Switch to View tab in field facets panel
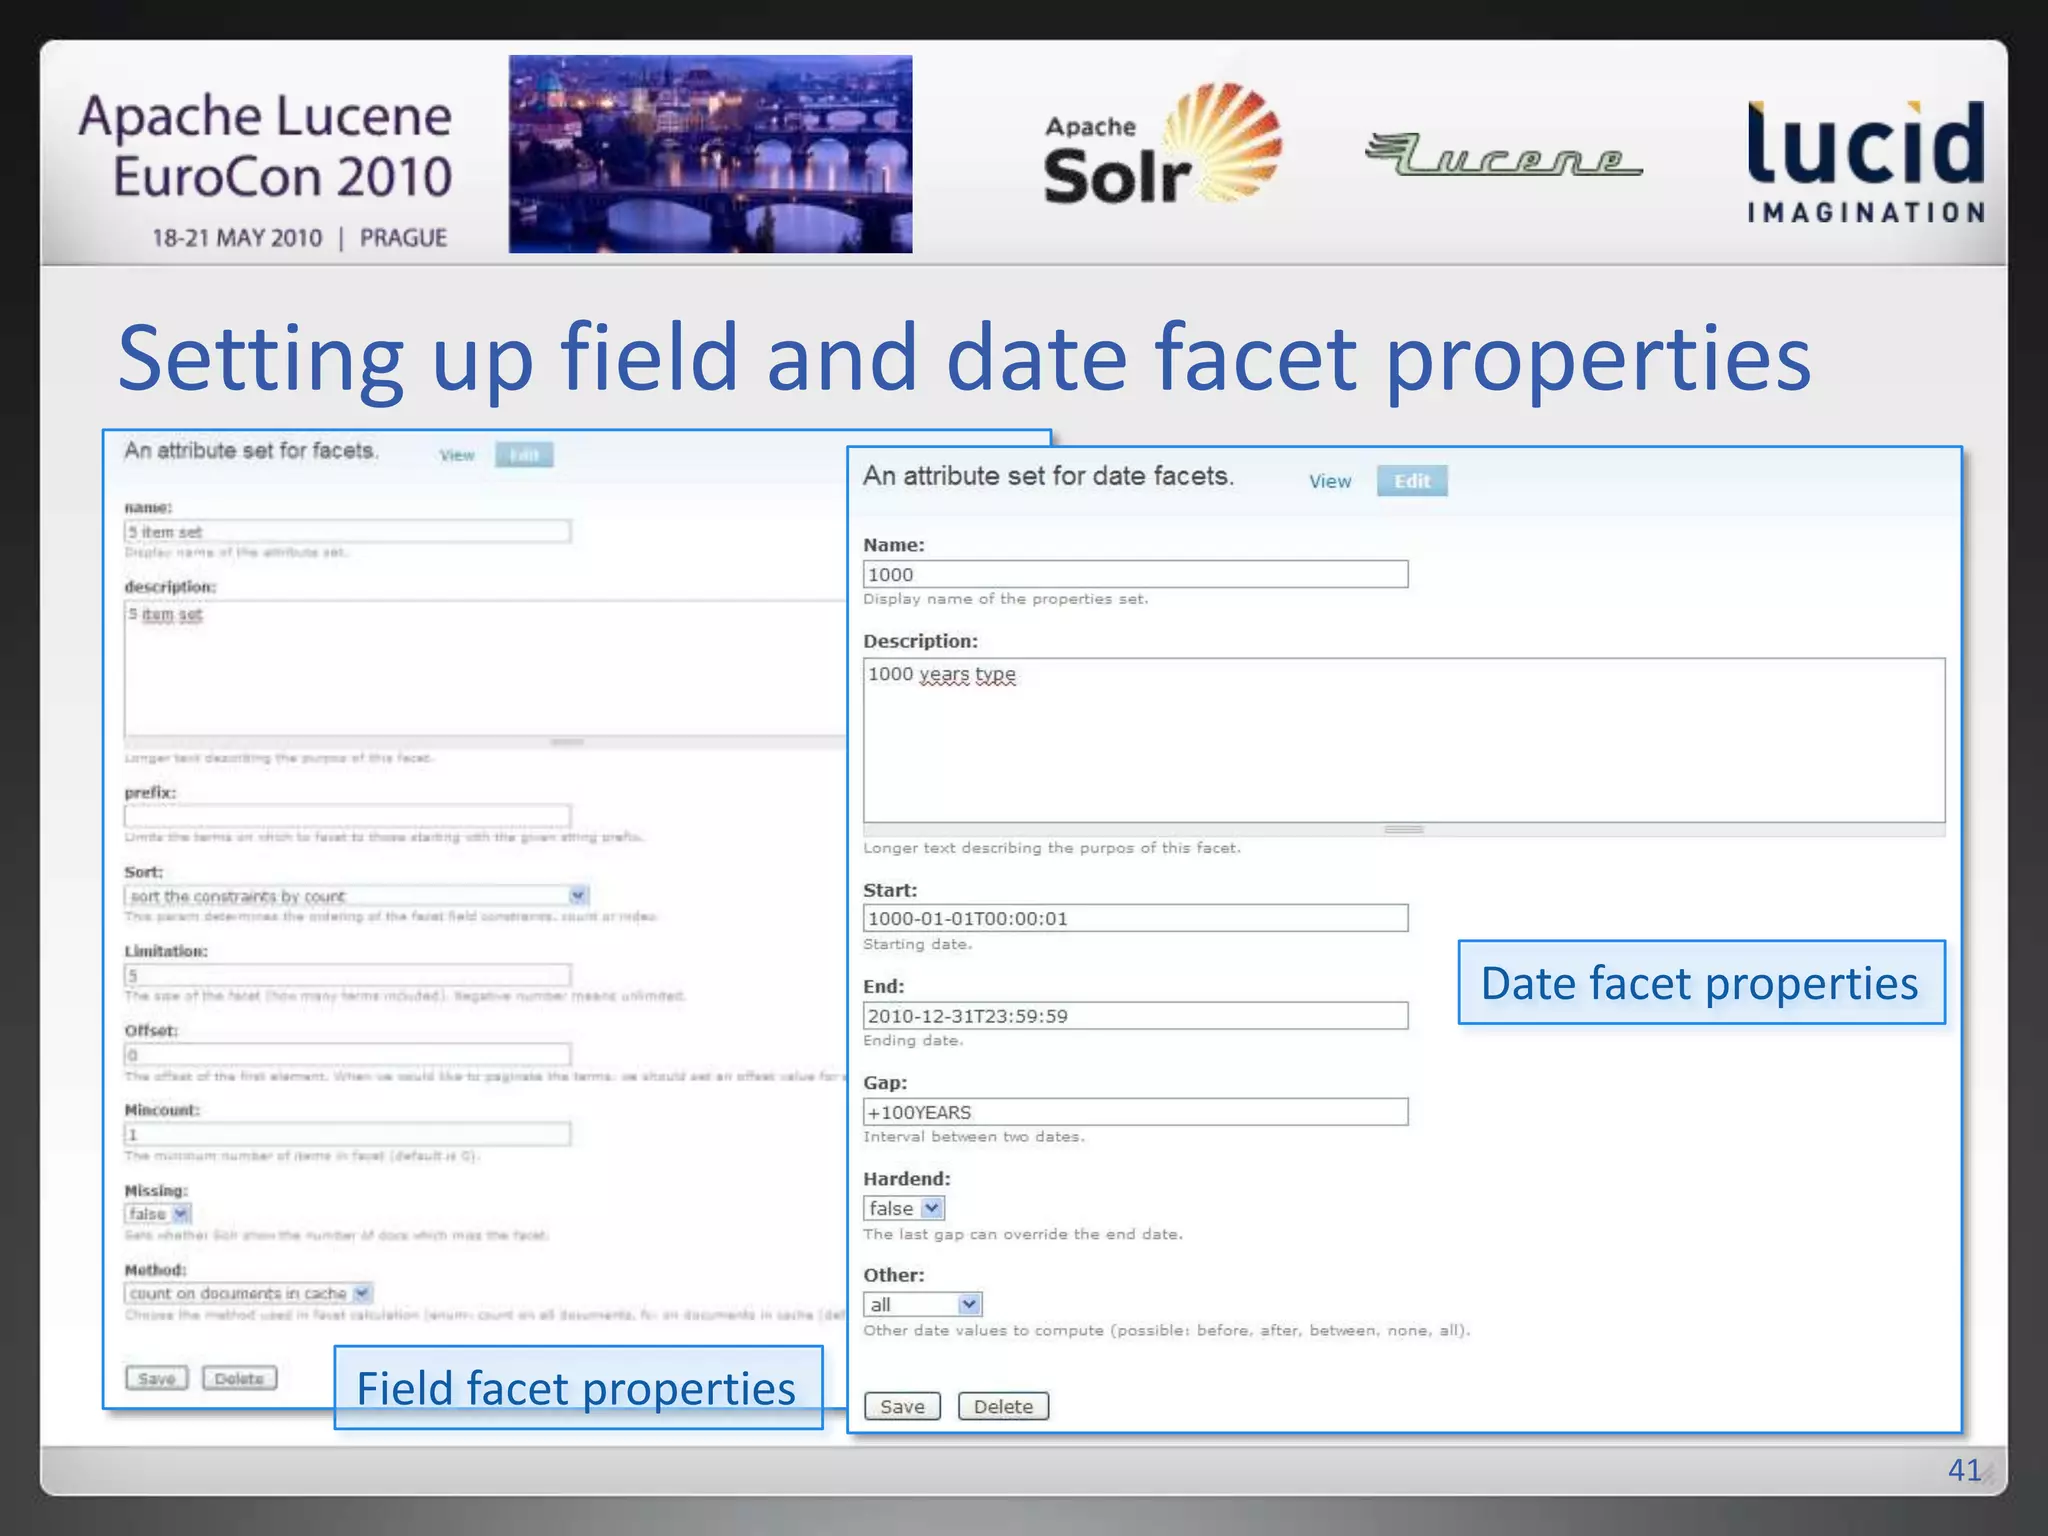The image size is (2048, 1536). pyautogui.click(x=457, y=455)
